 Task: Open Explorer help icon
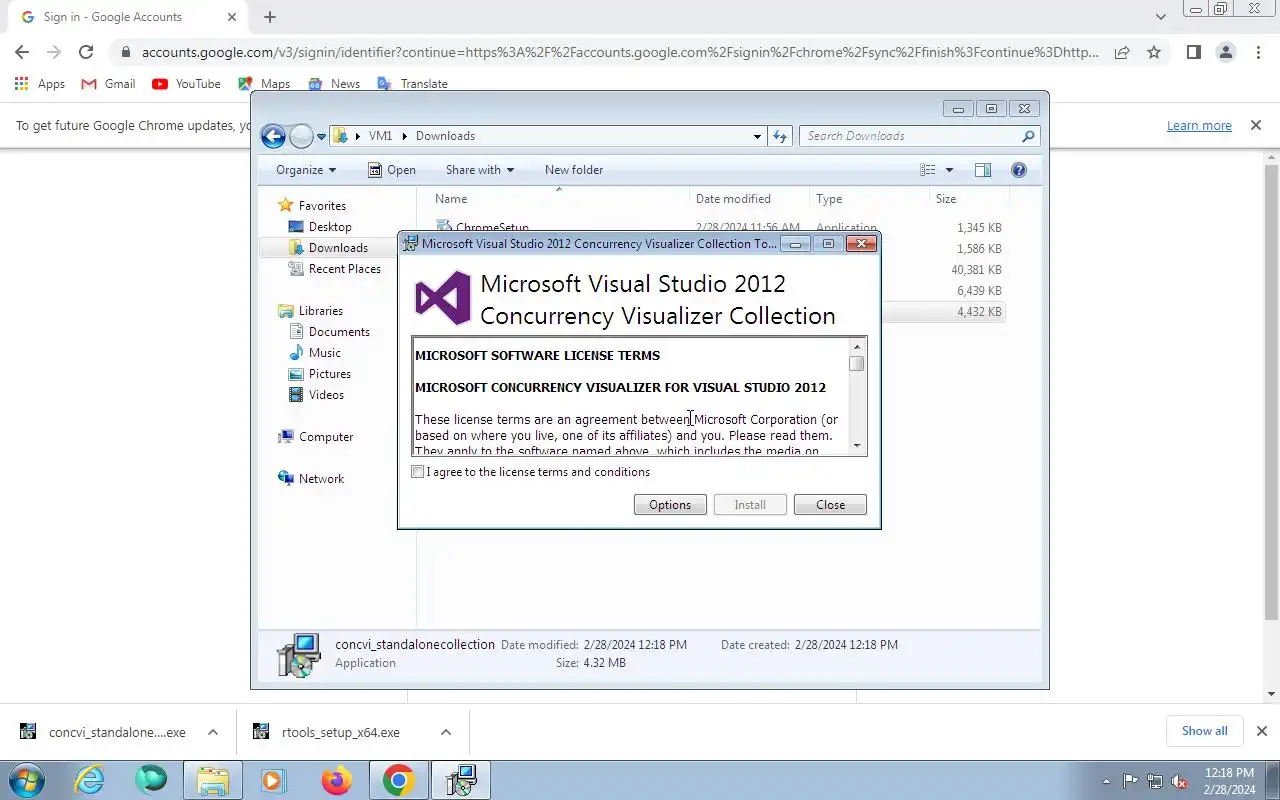point(1019,170)
